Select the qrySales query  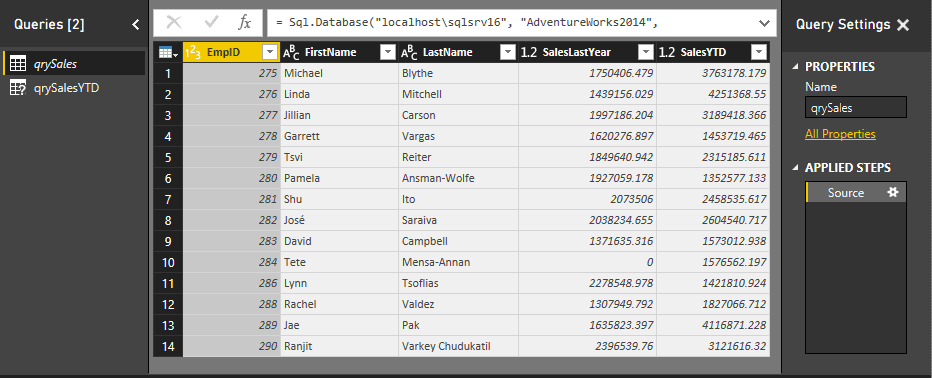click(x=74, y=63)
